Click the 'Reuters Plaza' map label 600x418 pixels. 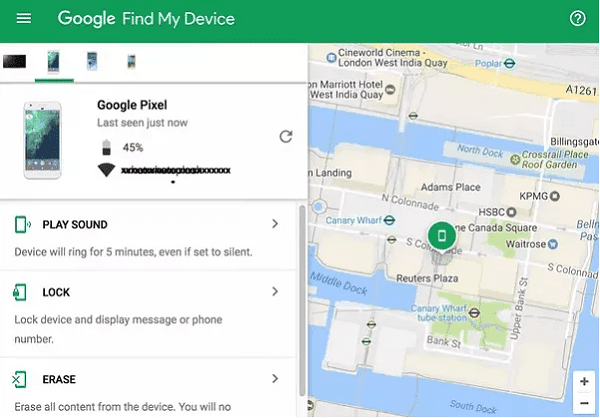[x=427, y=278]
